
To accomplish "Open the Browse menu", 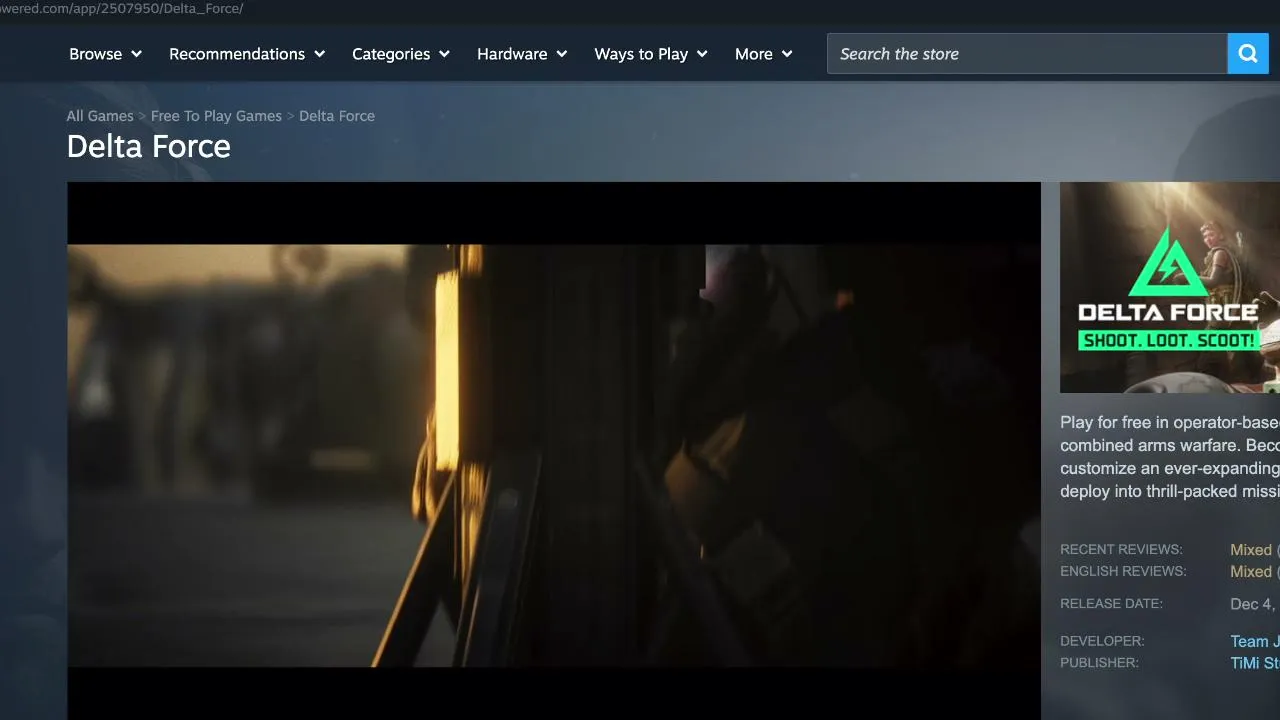I will [x=105, y=54].
